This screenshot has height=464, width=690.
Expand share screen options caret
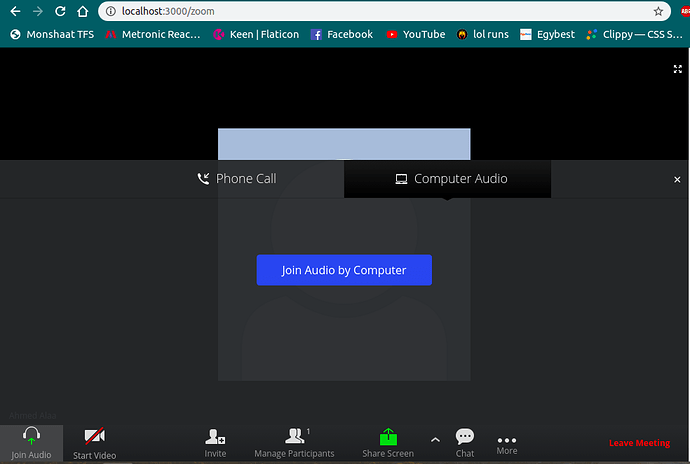point(435,439)
